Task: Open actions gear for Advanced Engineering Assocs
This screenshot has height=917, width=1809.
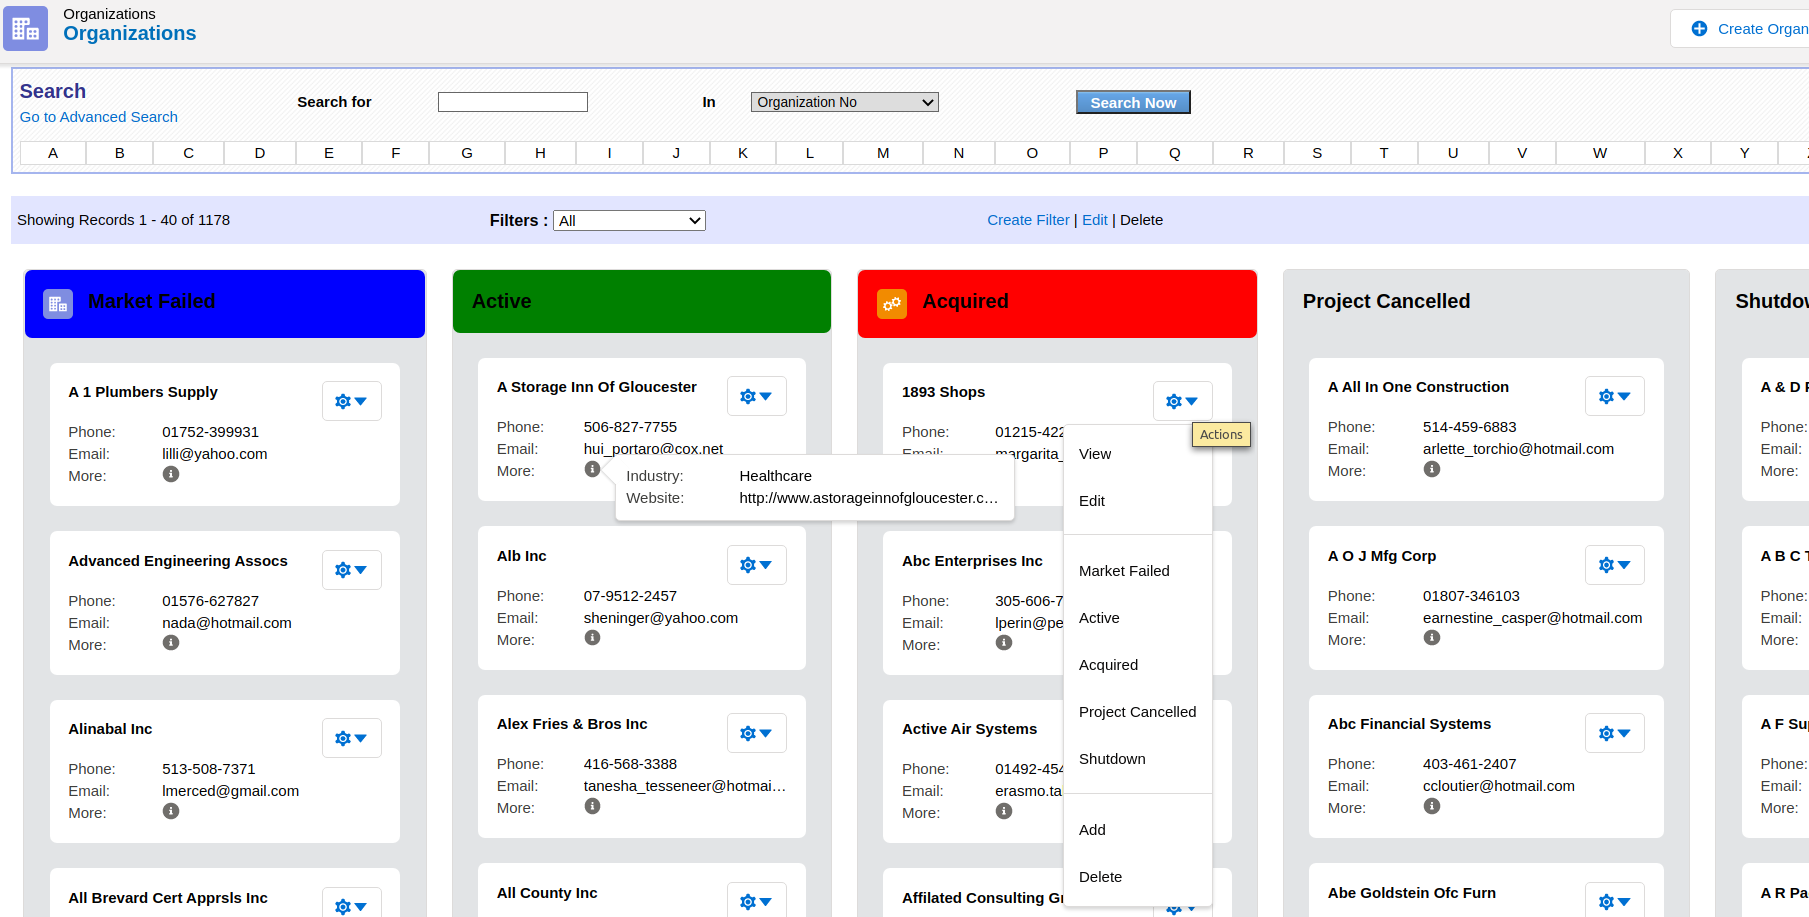Action: pyautogui.click(x=352, y=570)
